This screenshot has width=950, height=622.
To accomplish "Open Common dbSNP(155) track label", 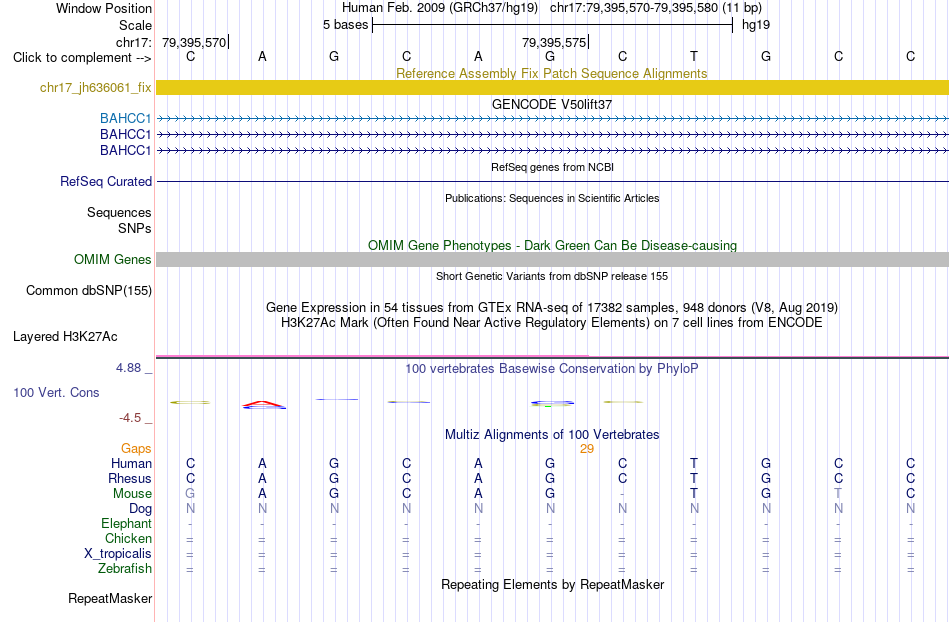I will click(x=88, y=291).
